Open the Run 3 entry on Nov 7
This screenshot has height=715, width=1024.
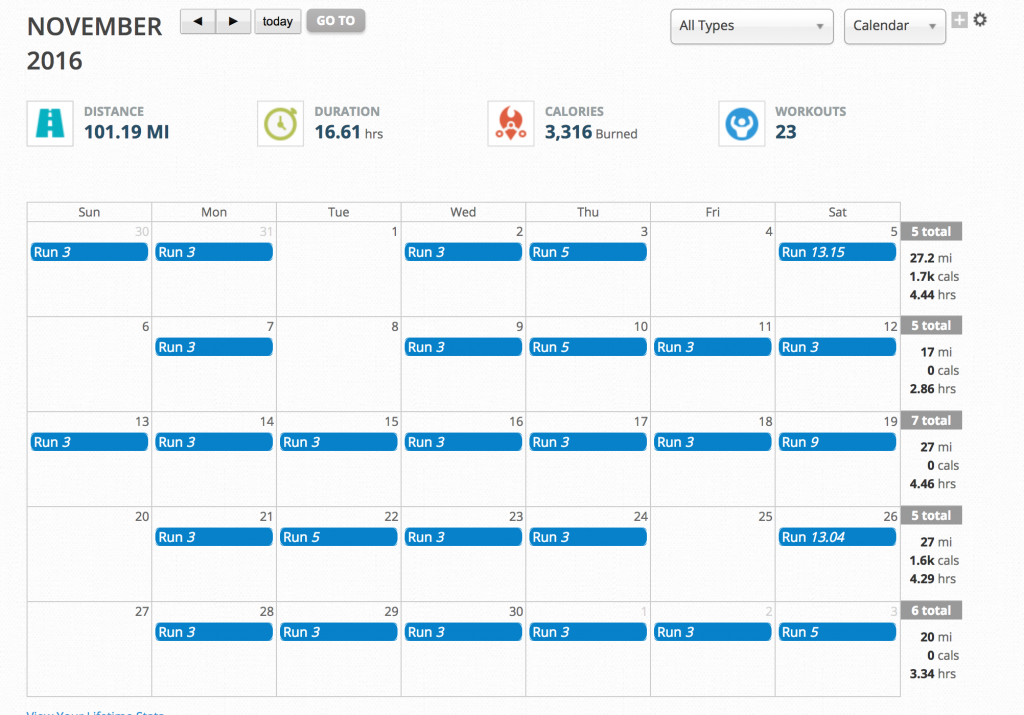click(x=214, y=347)
